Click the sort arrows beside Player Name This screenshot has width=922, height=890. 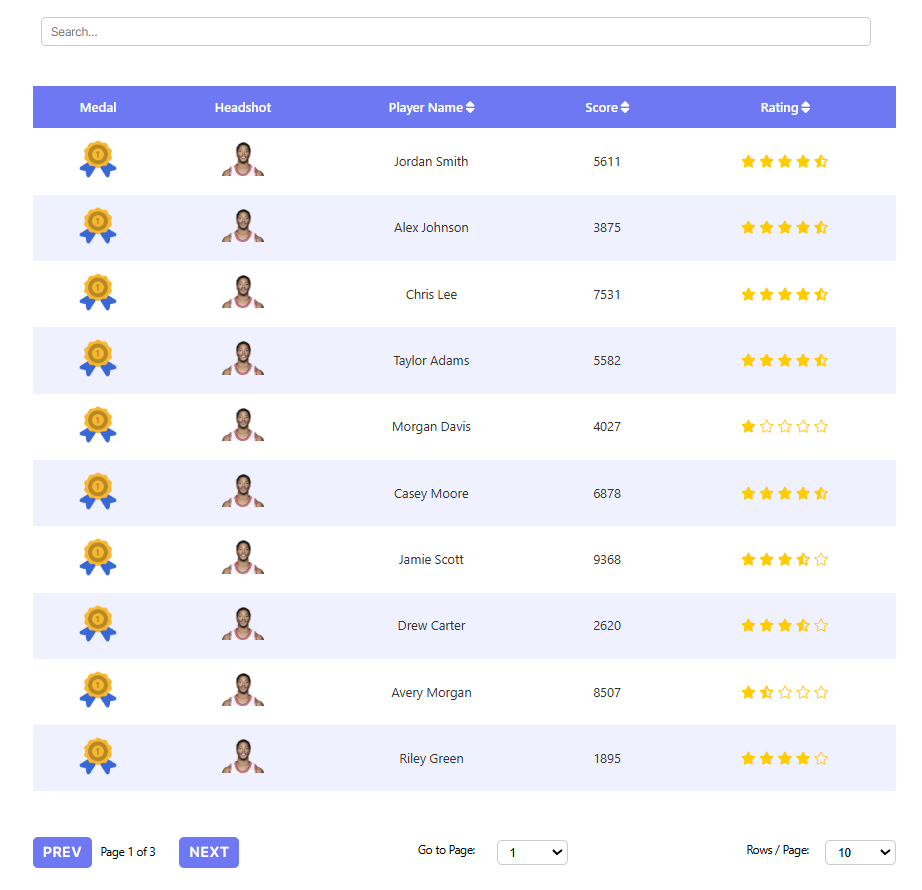click(x=470, y=108)
